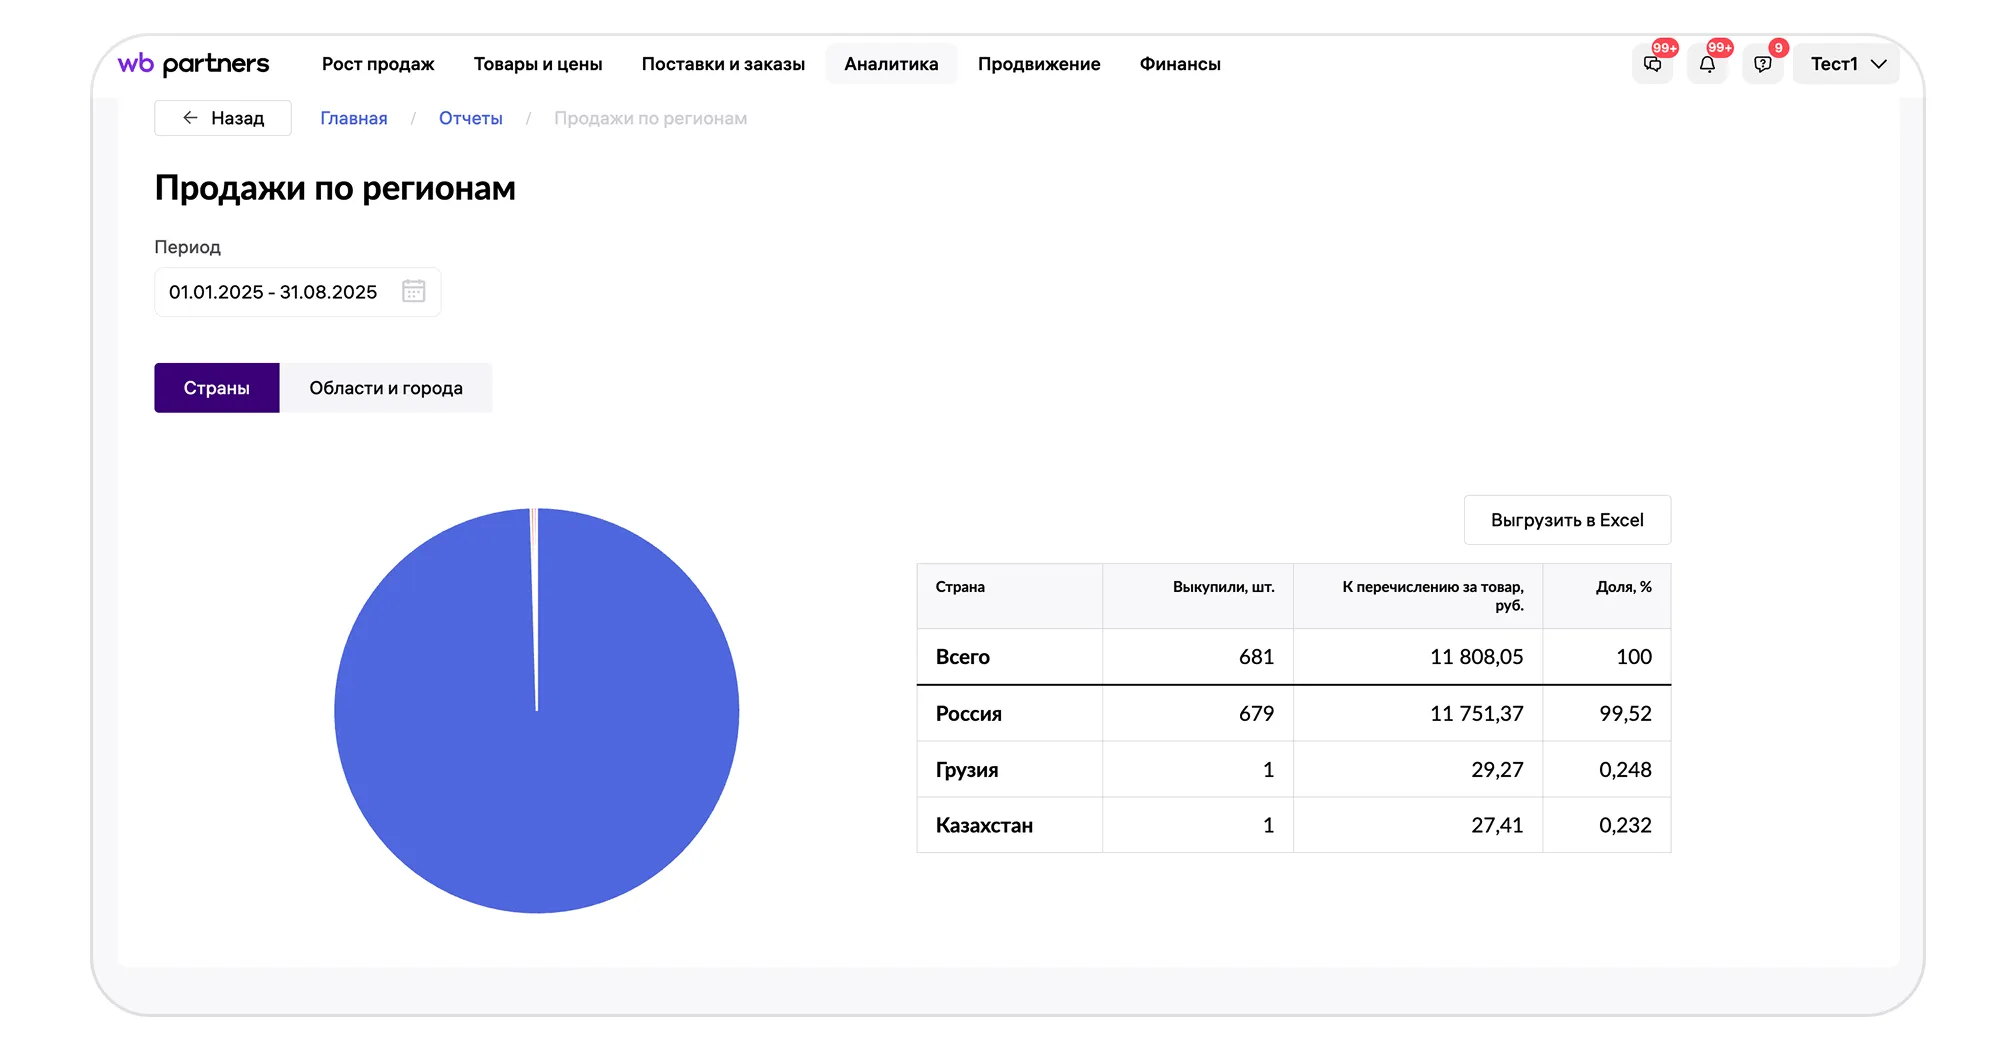Open the help question icon
Image resolution: width=2016 pixels, height=1050 pixels.
pyautogui.click(x=1762, y=64)
